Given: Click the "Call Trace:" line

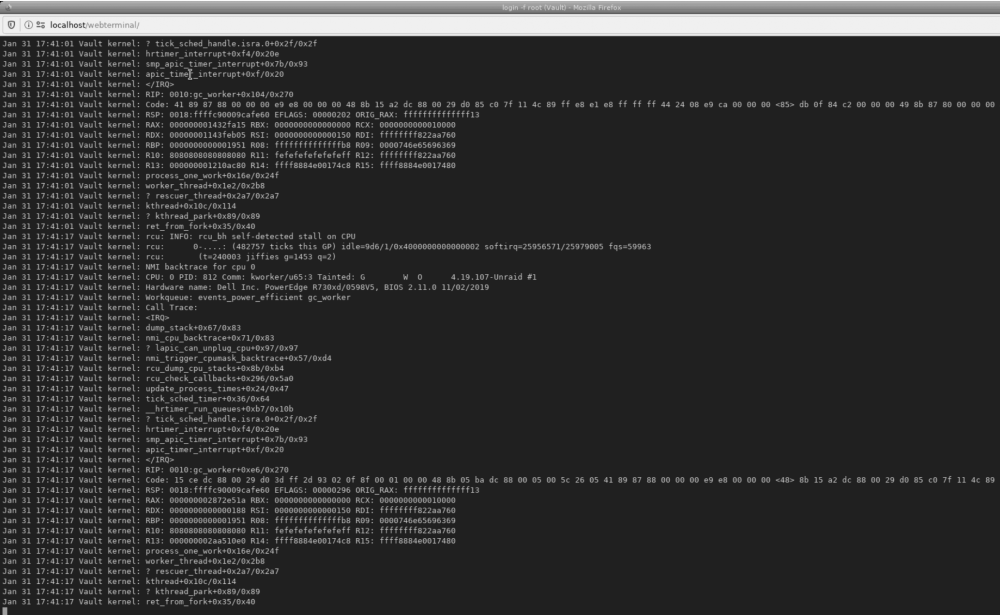Looking at the screenshot, I should tap(172, 308).
